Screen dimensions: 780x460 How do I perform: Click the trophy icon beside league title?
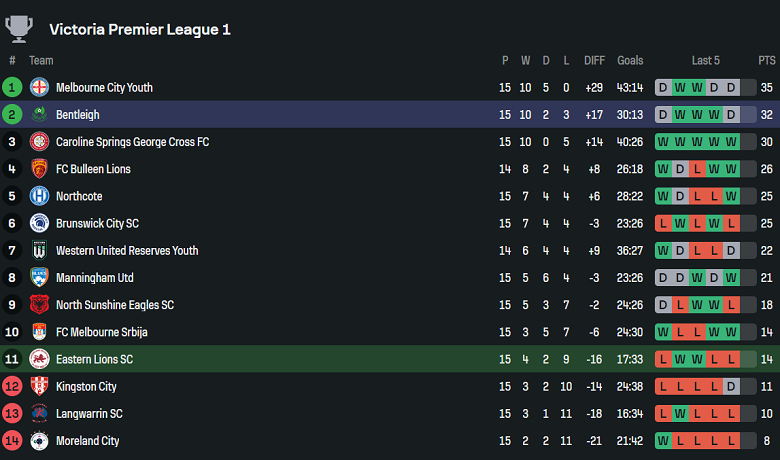[19, 28]
